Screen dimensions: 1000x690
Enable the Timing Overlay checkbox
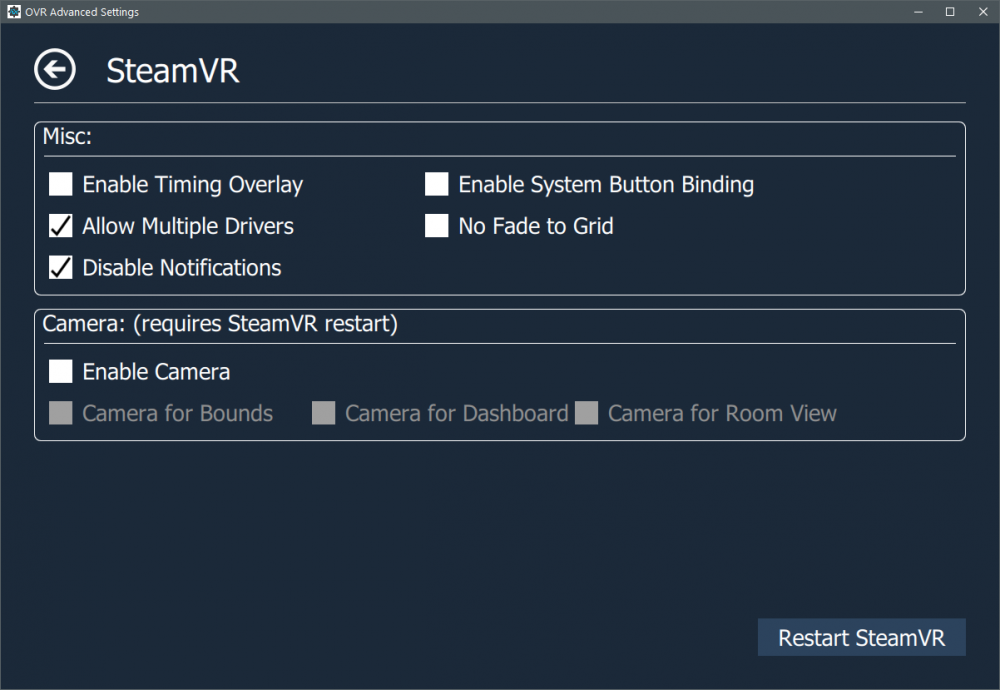(x=61, y=184)
